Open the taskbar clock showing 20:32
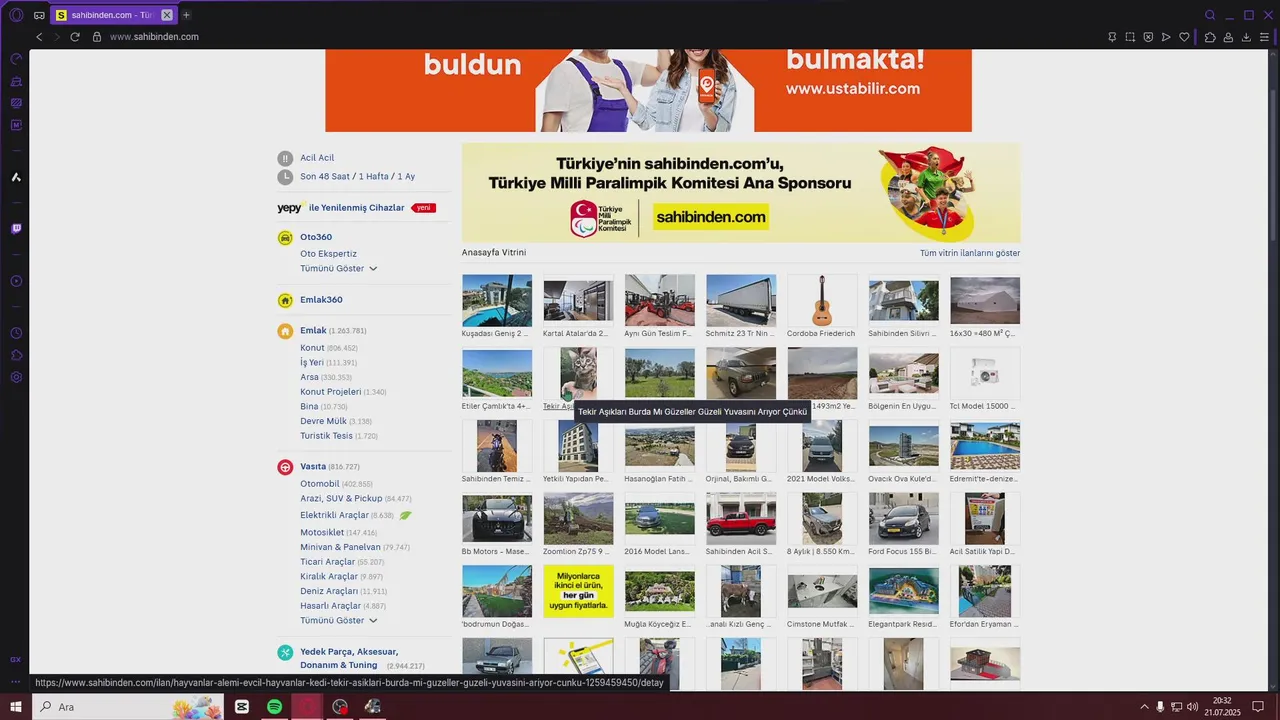The height and width of the screenshot is (720, 1280). coord(1222,707)
